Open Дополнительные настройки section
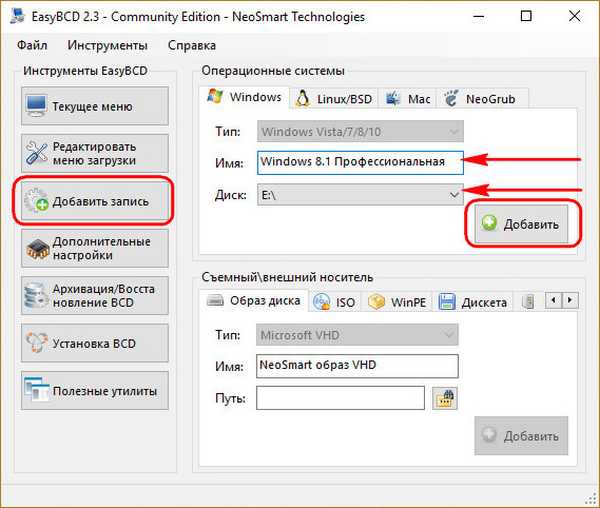600x508 pixels. [94, 248]
